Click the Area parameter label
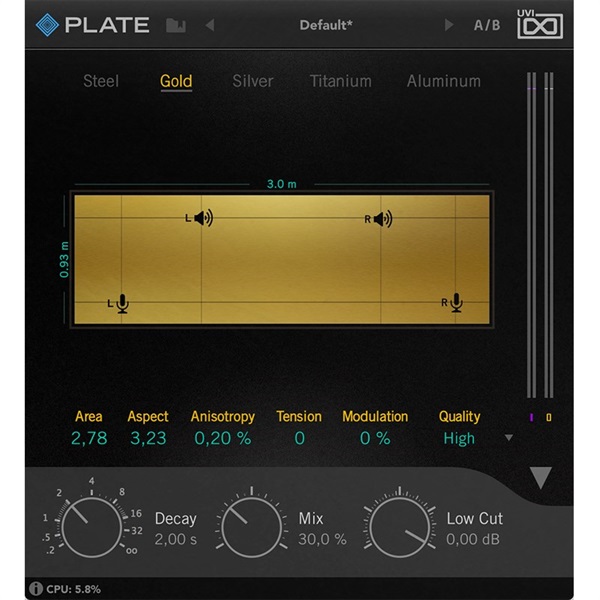This screenshot has height=600, width=600. coord(89,416)
